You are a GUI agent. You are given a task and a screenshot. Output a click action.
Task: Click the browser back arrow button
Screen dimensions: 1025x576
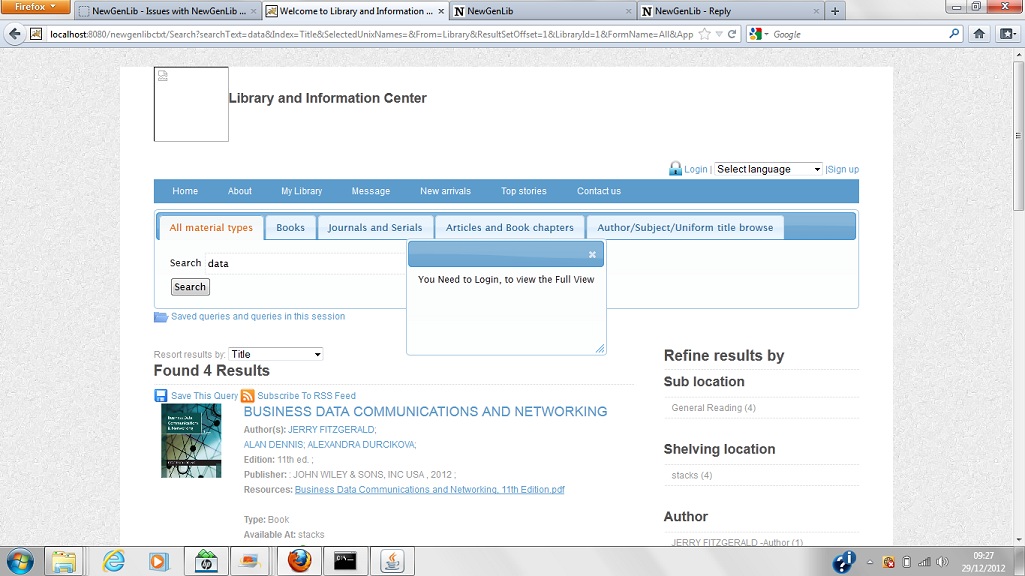pos(15,34)
